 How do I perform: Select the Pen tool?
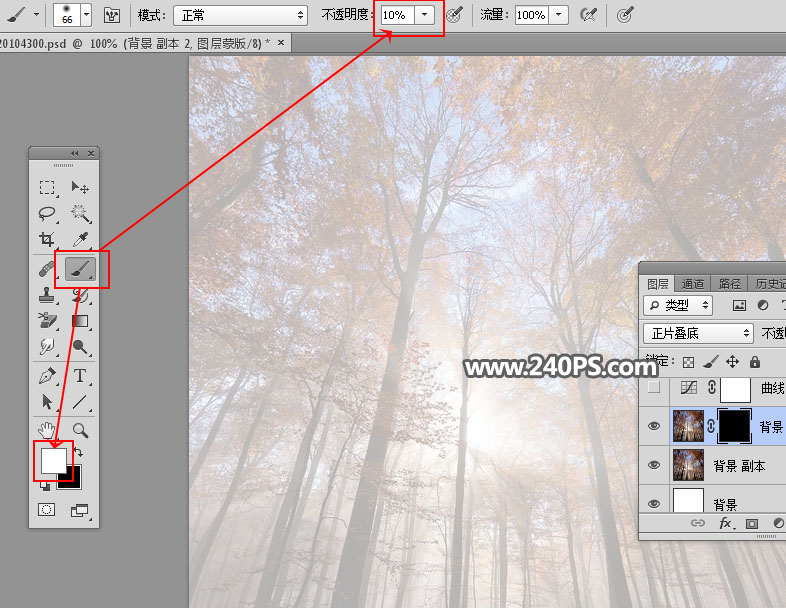47,376
